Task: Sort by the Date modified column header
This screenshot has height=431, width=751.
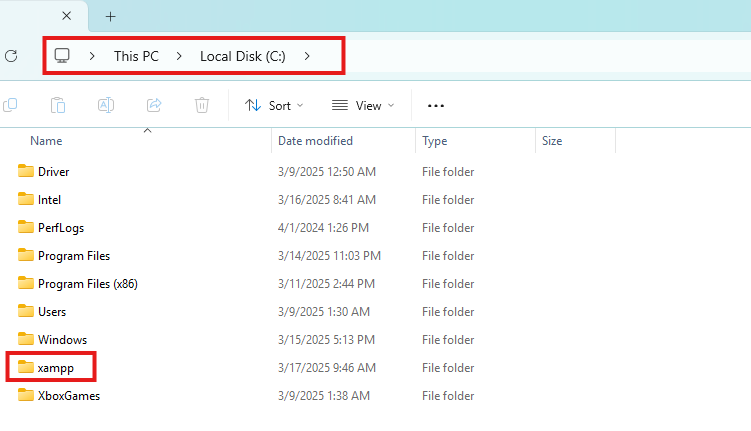Action: (x=315, y=141)
